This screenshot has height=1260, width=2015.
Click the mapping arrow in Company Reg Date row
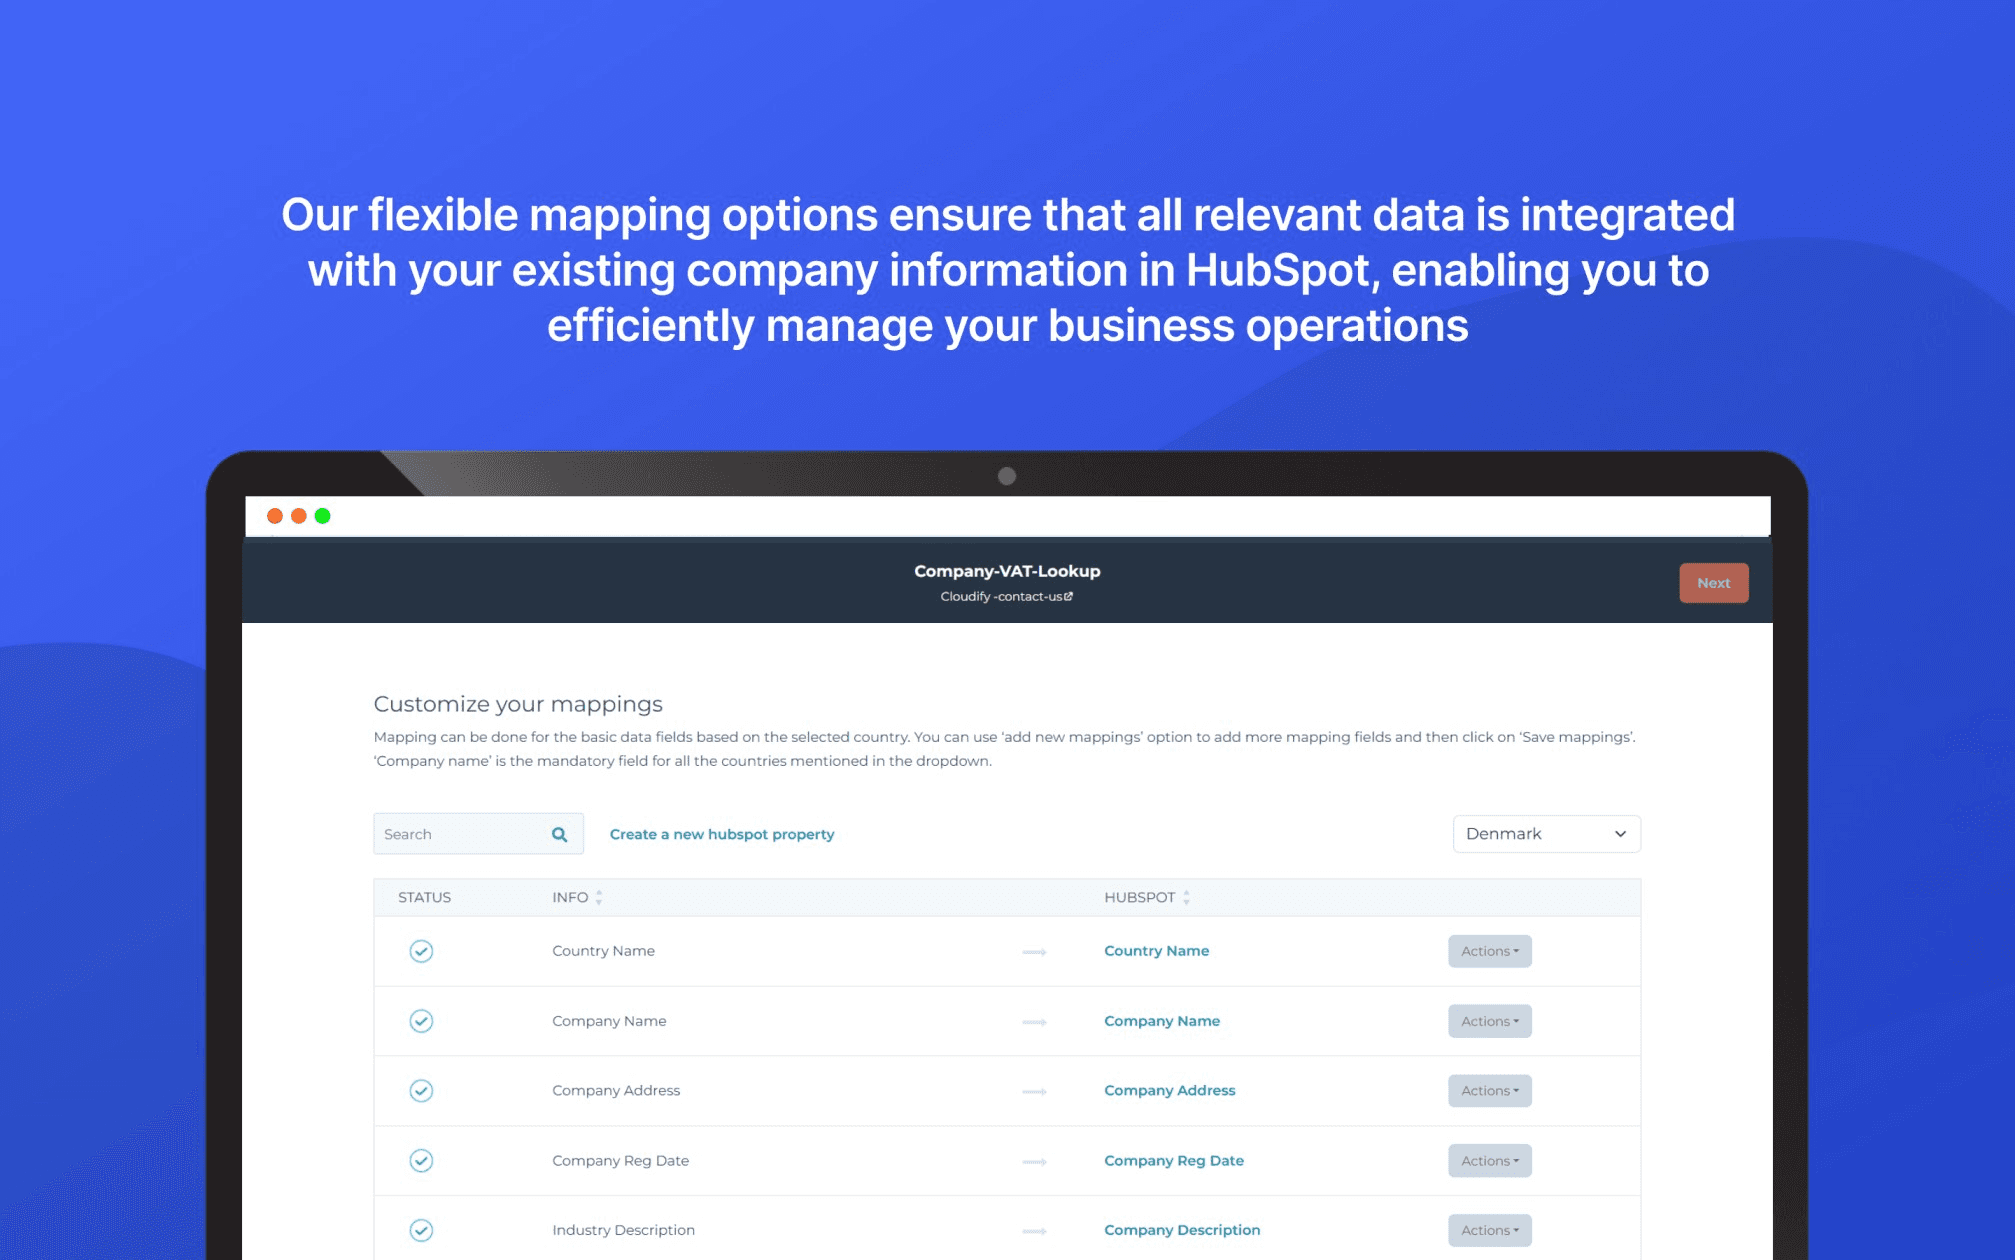[x=1034, y=1161]
